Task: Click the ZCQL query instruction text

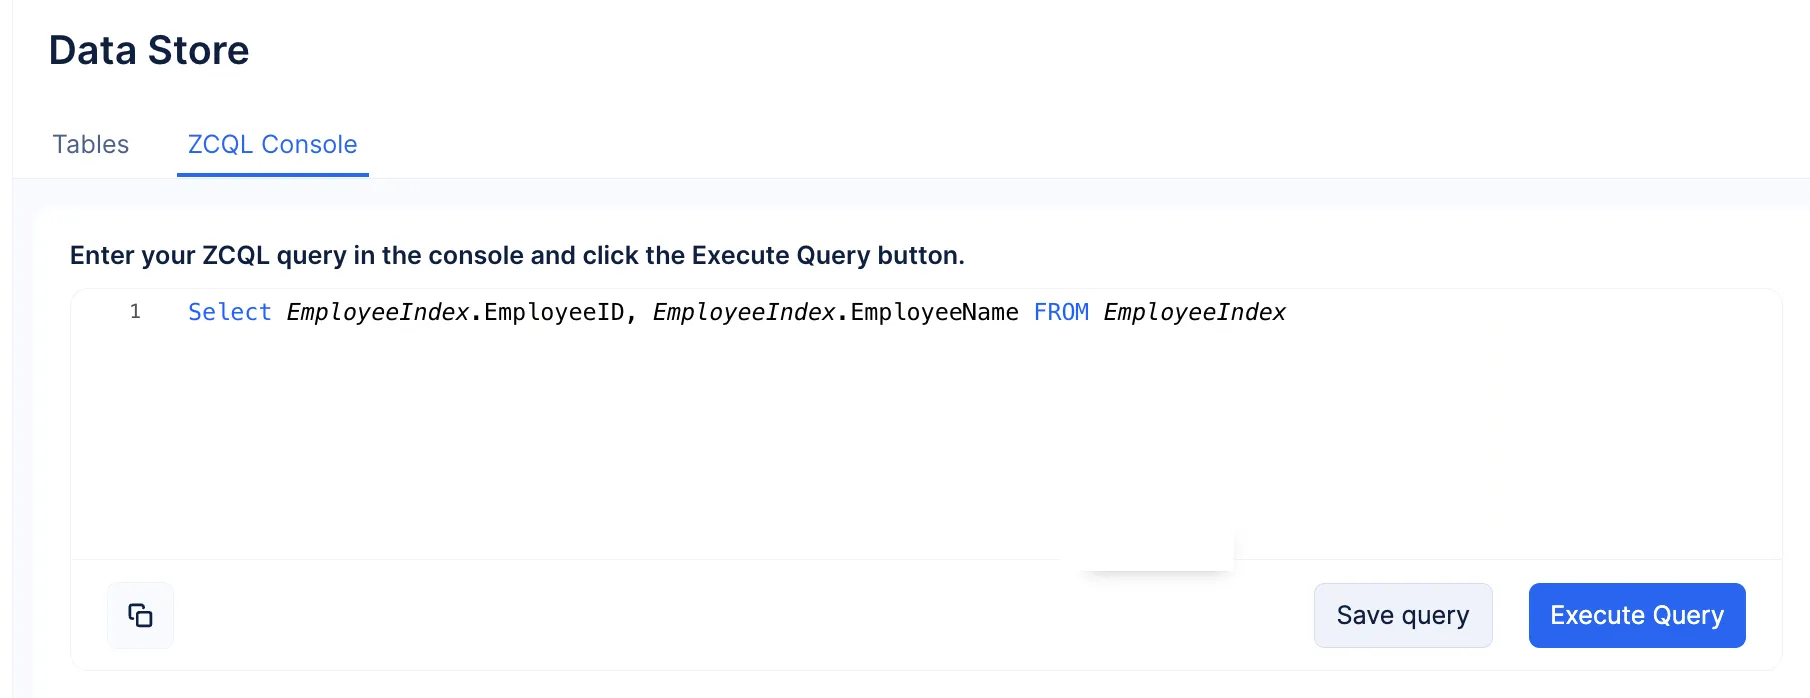Action: 517,255
